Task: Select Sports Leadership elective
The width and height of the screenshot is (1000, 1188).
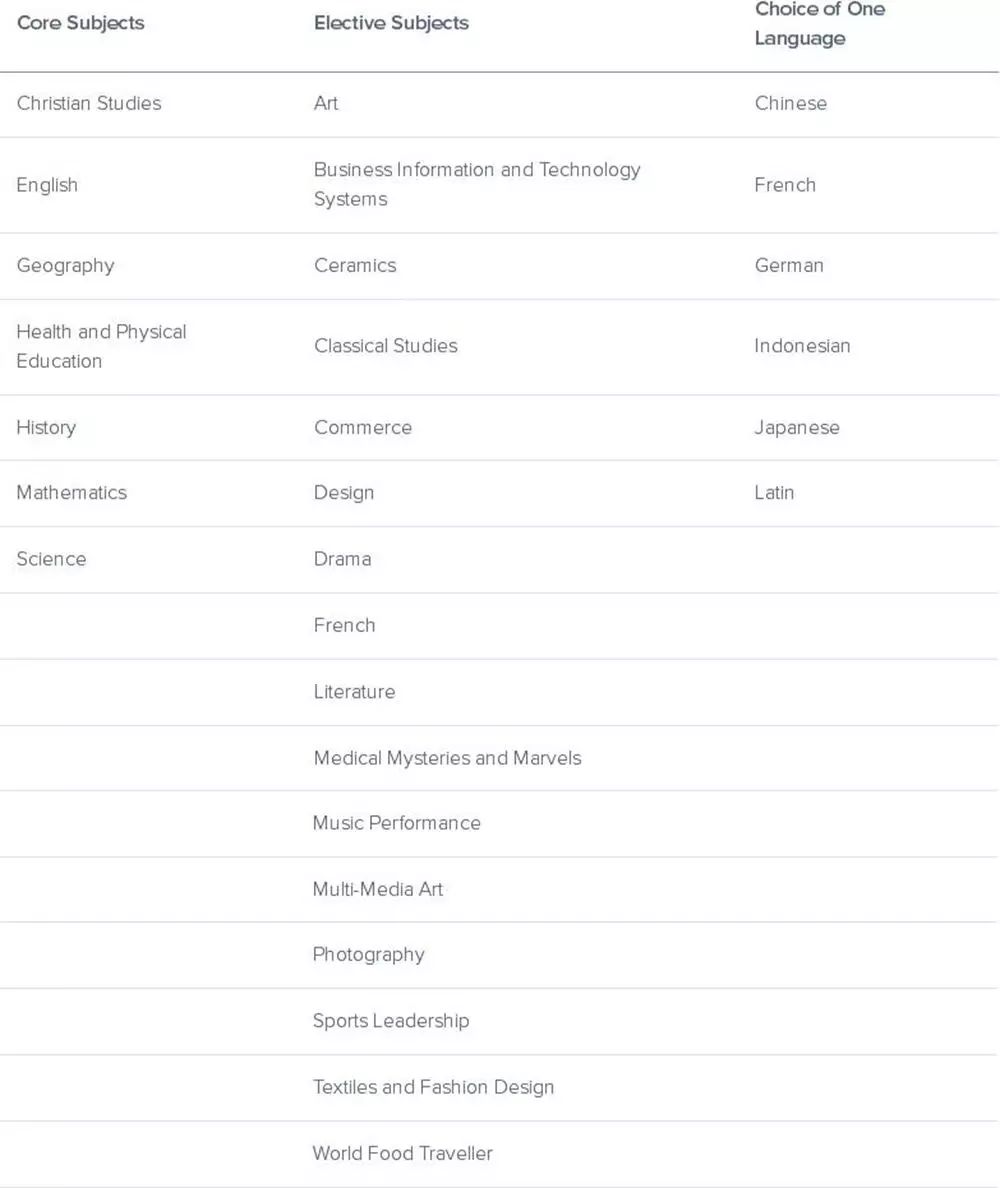Action: [x=391, y=1021]
